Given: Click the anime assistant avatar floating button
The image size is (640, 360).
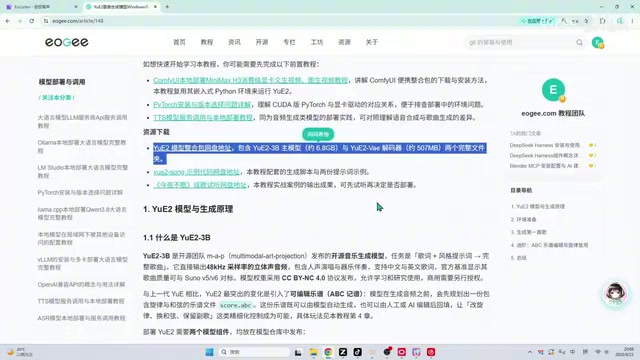Looking at the screenshot, I should tap(616, 294).
